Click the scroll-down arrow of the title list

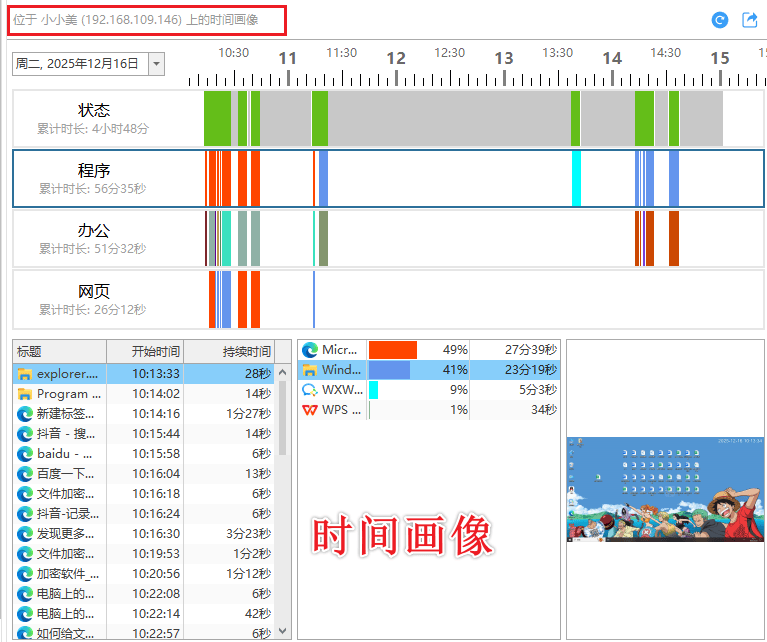[x=282, y=631]
